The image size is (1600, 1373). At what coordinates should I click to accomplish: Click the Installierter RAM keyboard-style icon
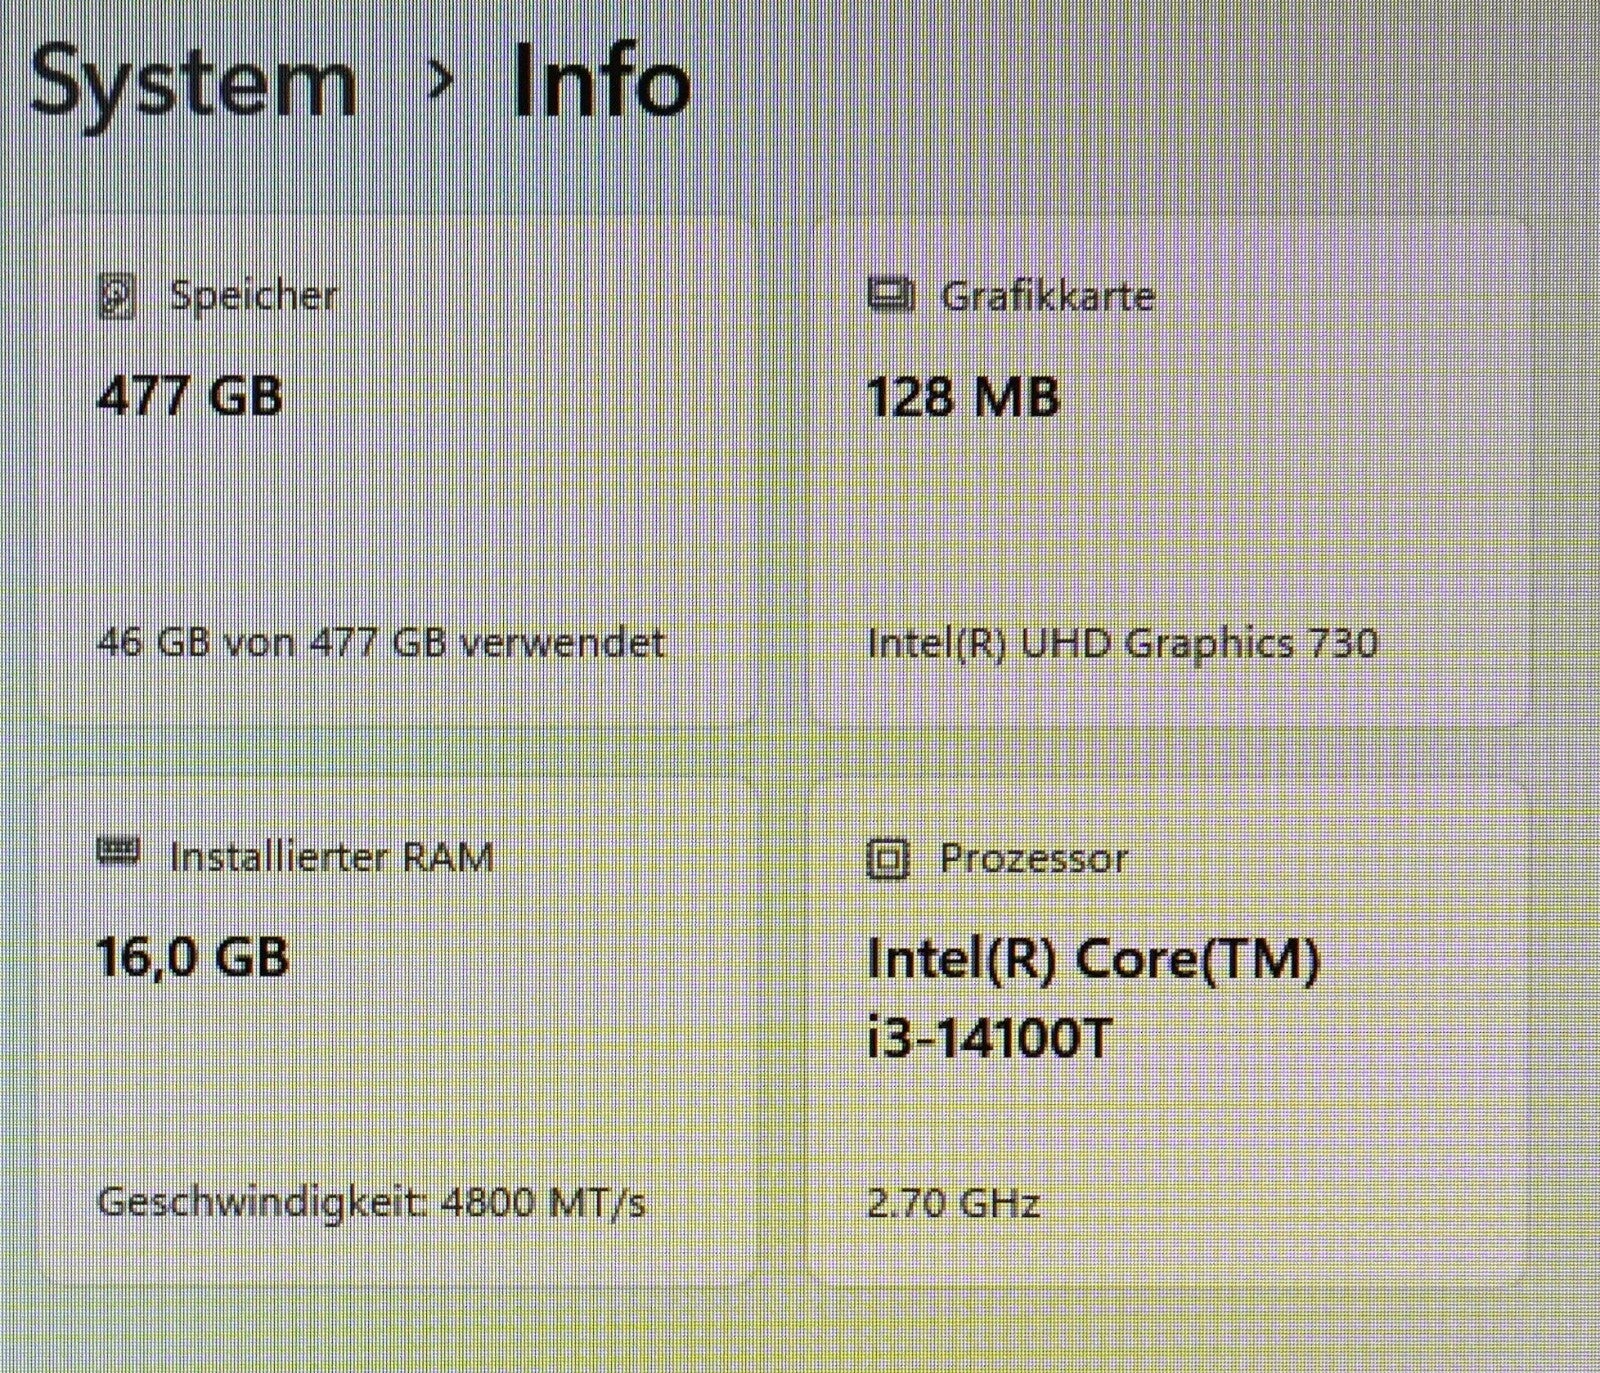coord(120,853)
